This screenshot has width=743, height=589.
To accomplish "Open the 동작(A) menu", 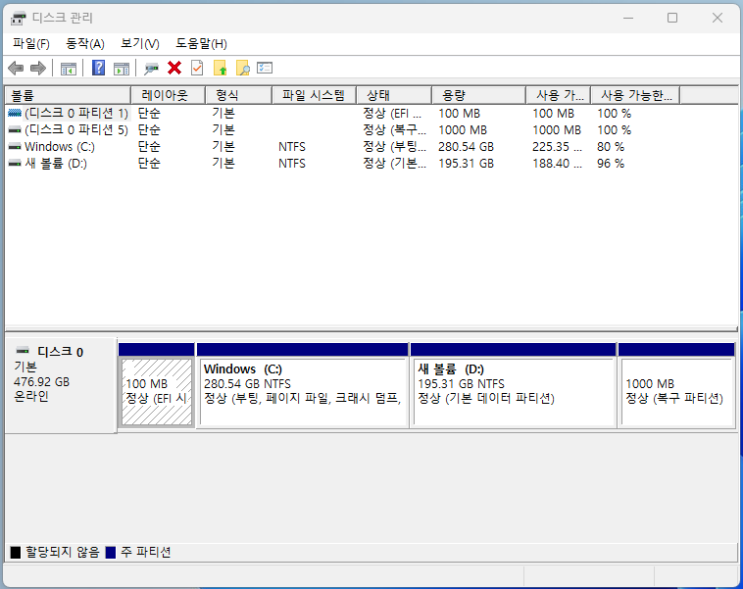I will click(x=85, y=44).
